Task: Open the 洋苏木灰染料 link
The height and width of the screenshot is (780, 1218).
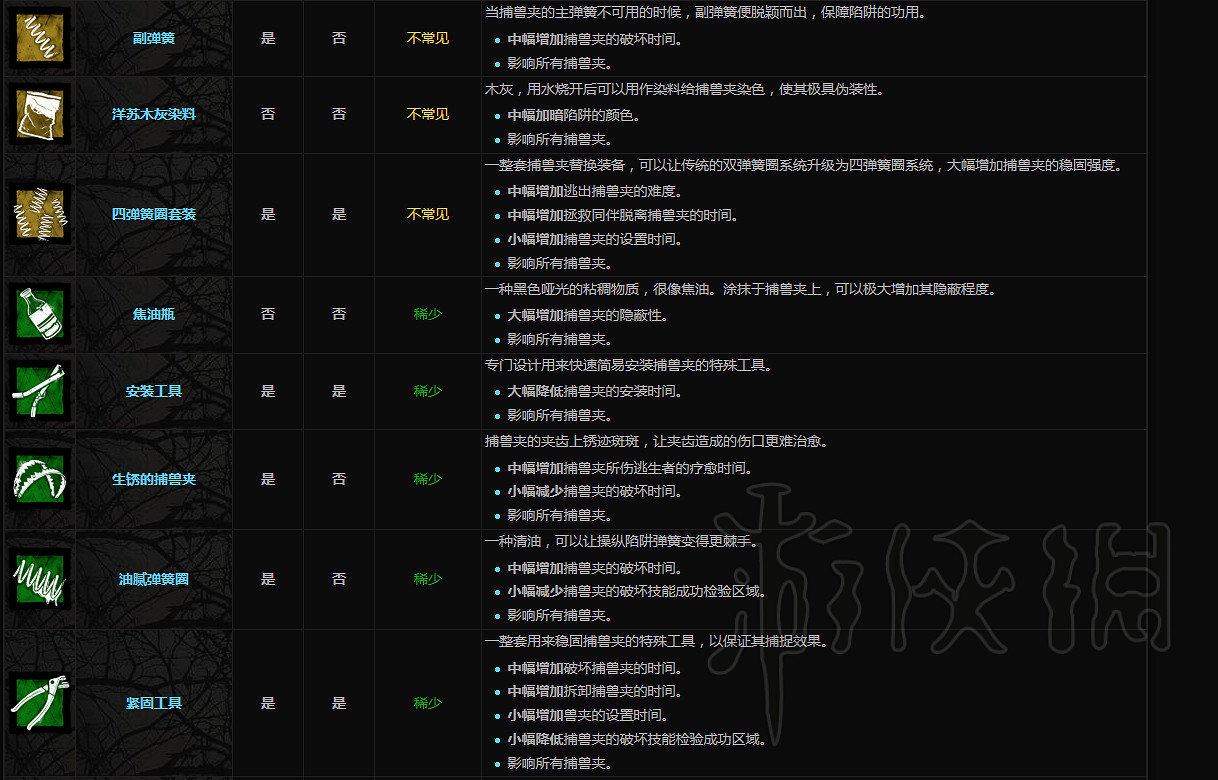Action: 154,114
